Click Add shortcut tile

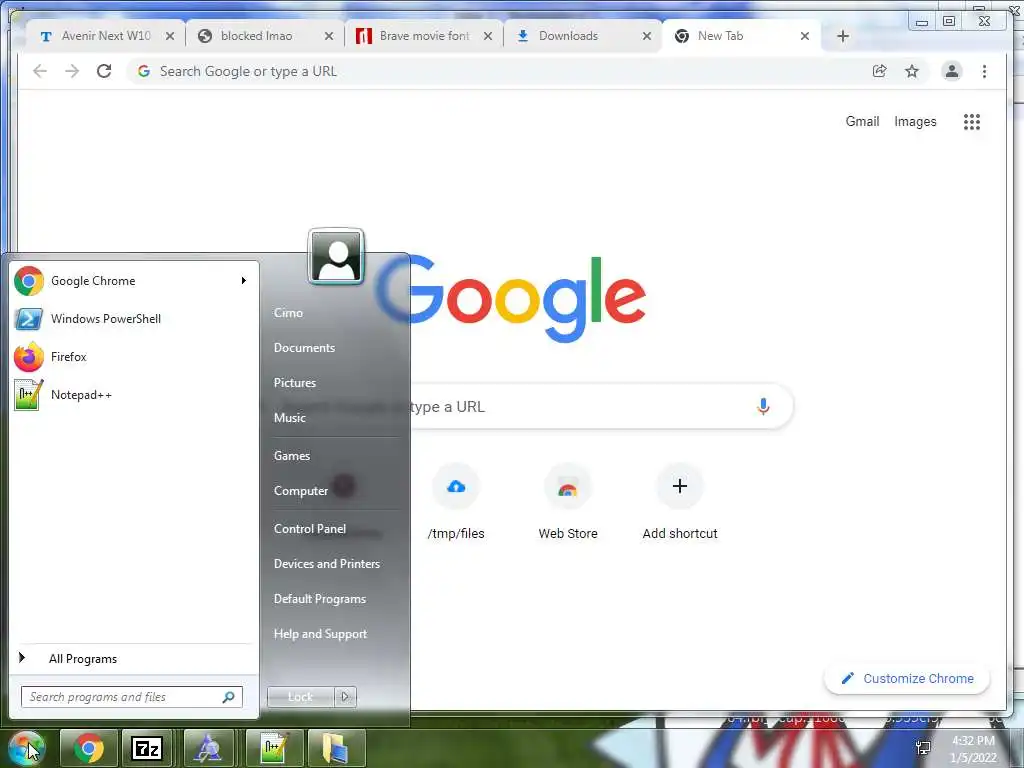(x=680, y=503)
